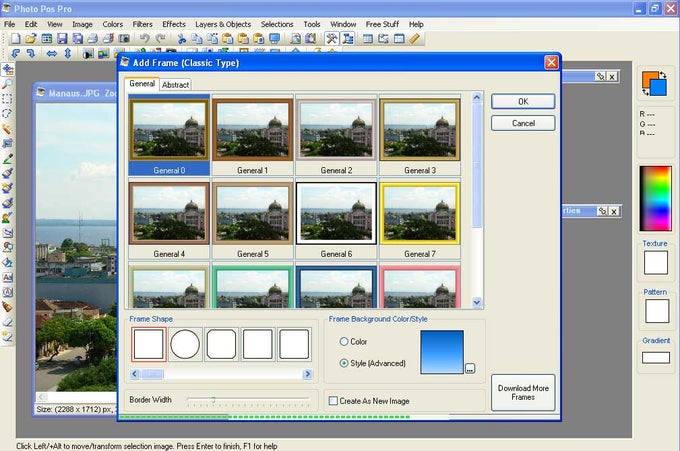Click the flip horizontal arrows icon
Screen dimensions: 680x451
[52, 54]
